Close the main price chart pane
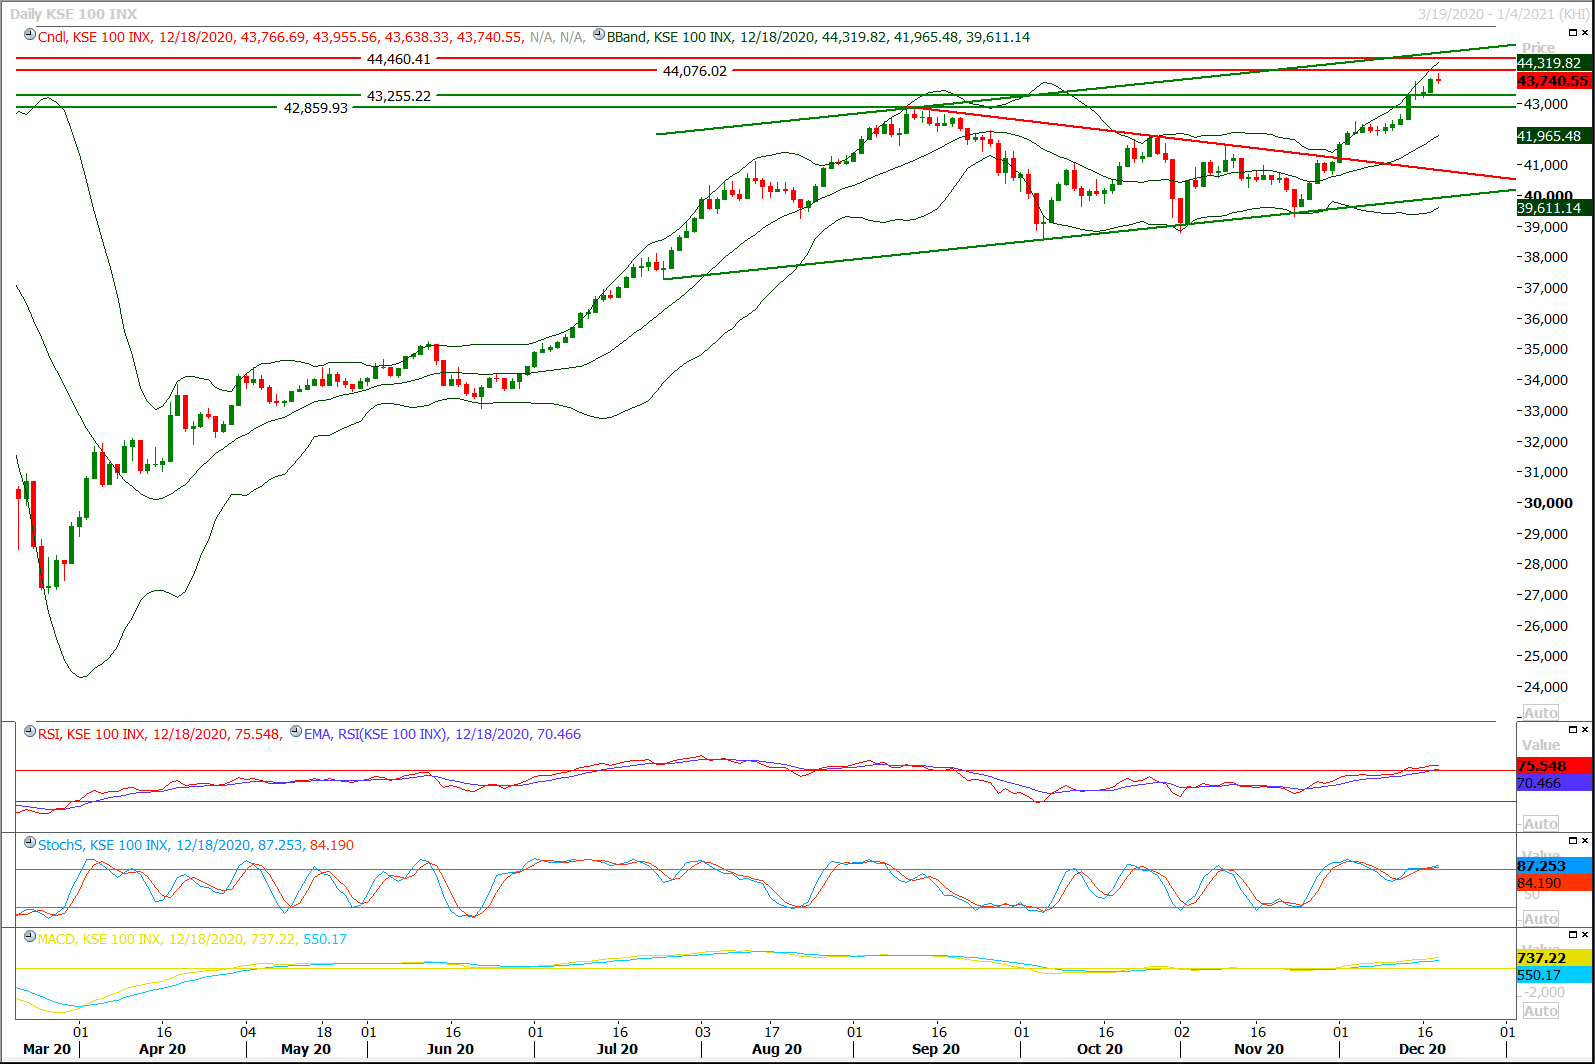This screenshot has width=1595, height=1064. coord(1585,33)
